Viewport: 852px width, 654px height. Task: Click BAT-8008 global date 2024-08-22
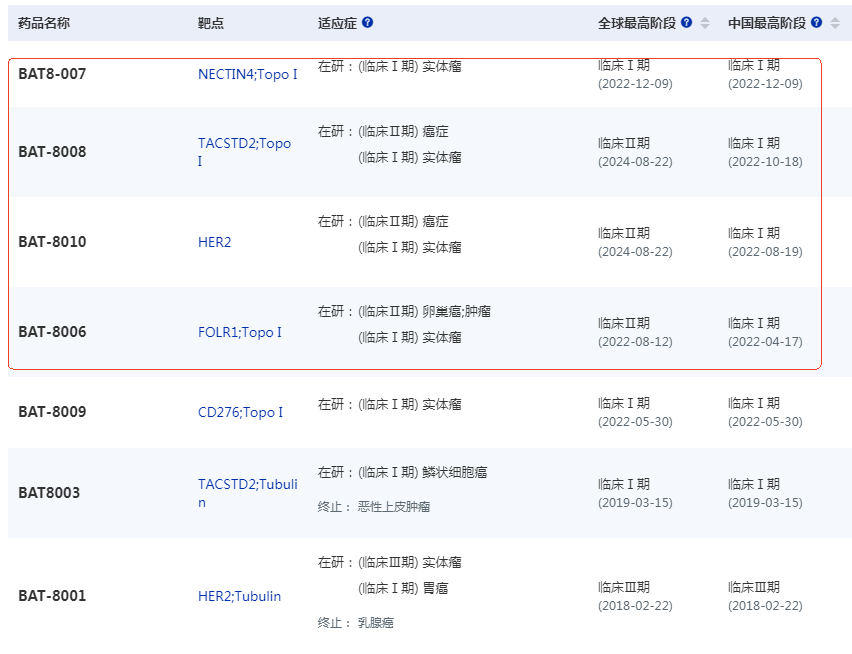pyautogui.click(x=635, y=162)
